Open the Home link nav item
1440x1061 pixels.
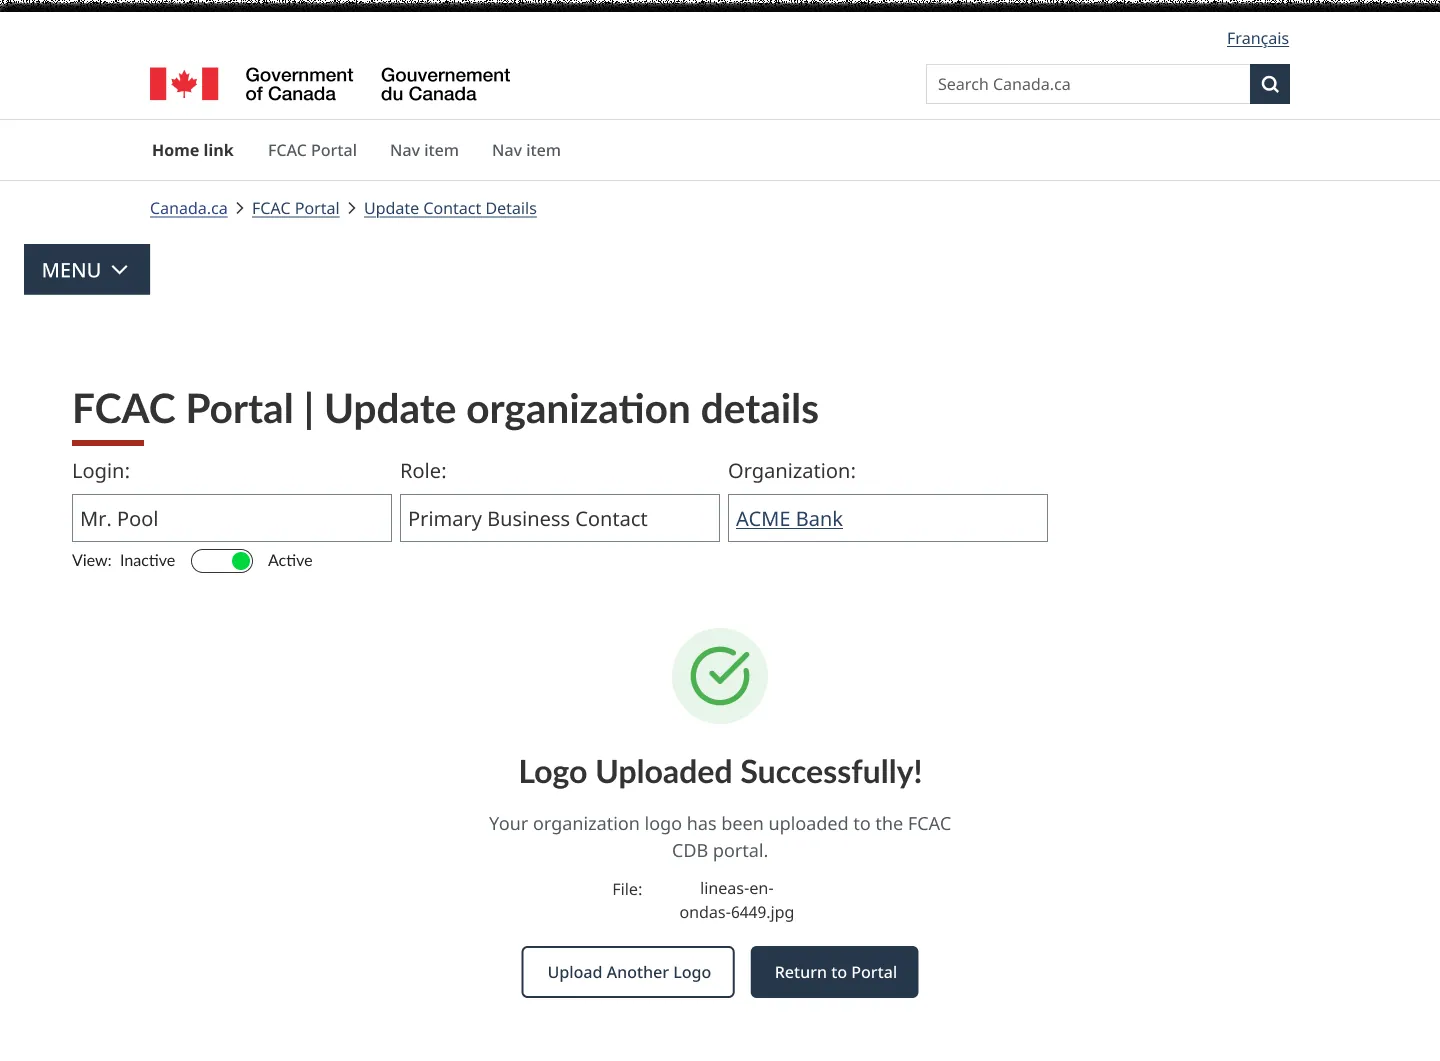pyautogui.click(x=193, y=150)
